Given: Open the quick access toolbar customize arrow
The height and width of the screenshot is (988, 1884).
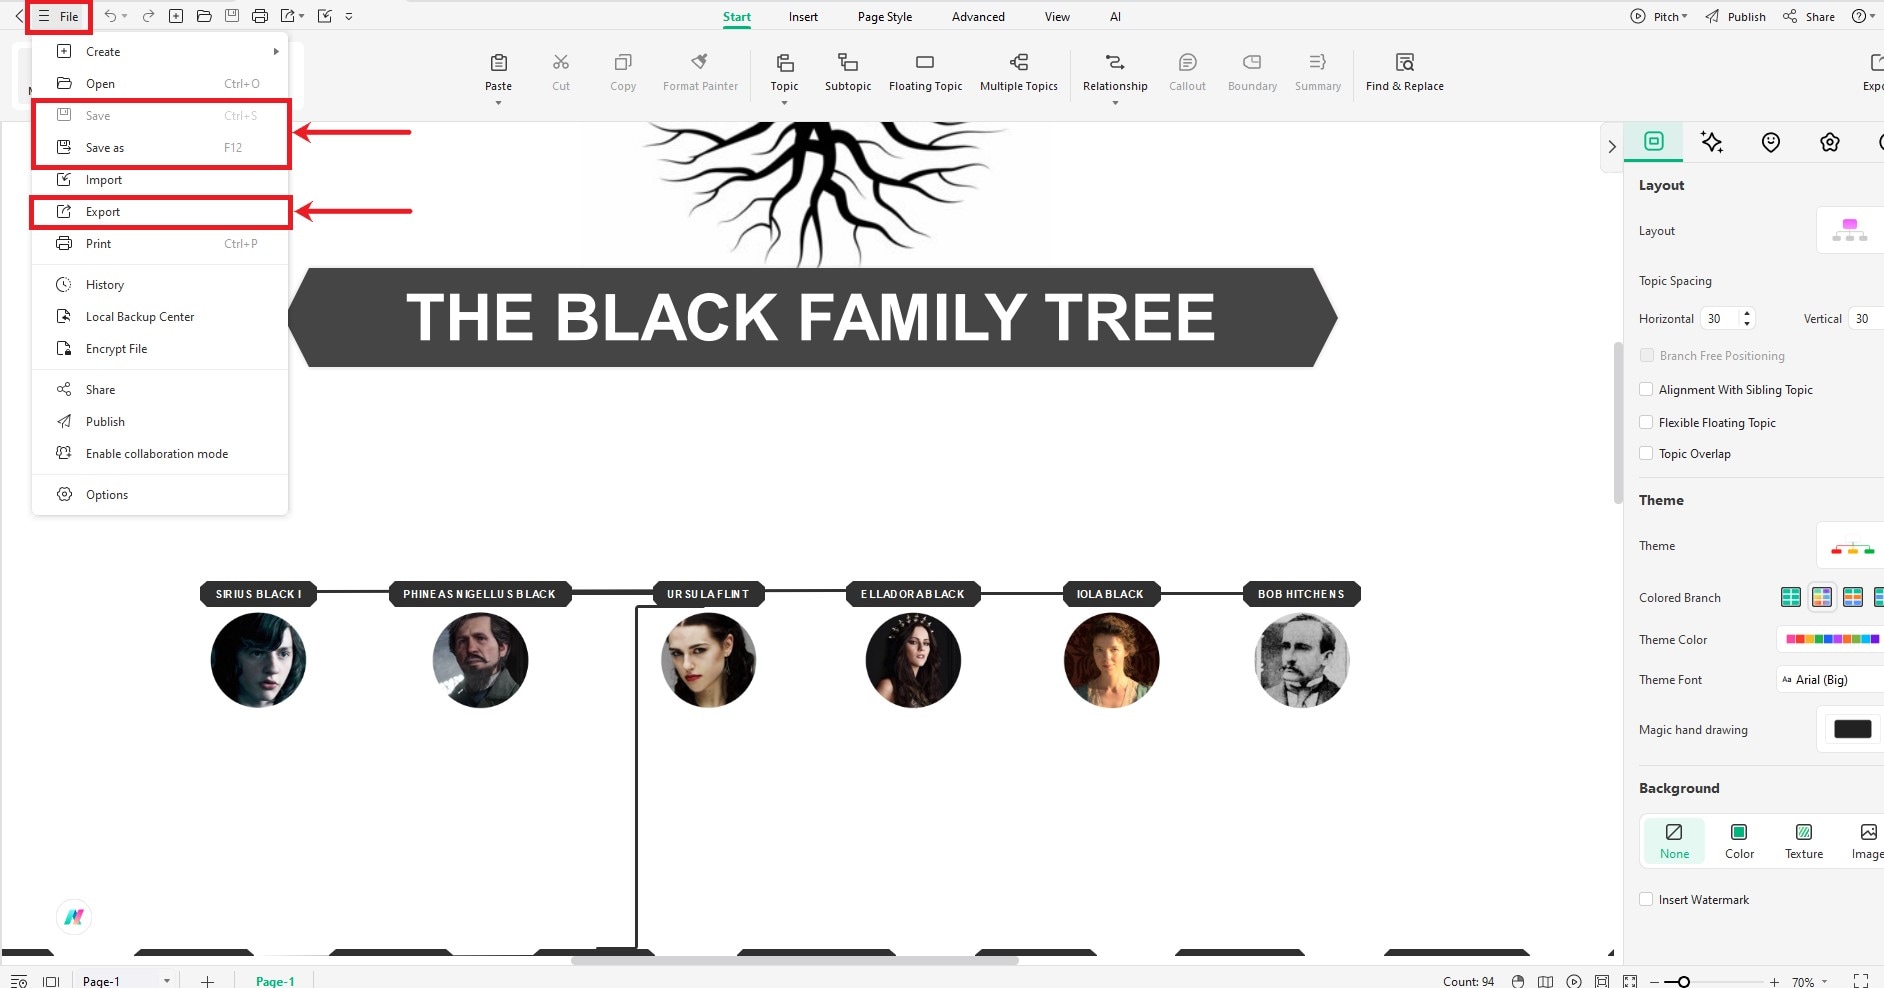Looking at the screenshot, I should 348,16.
